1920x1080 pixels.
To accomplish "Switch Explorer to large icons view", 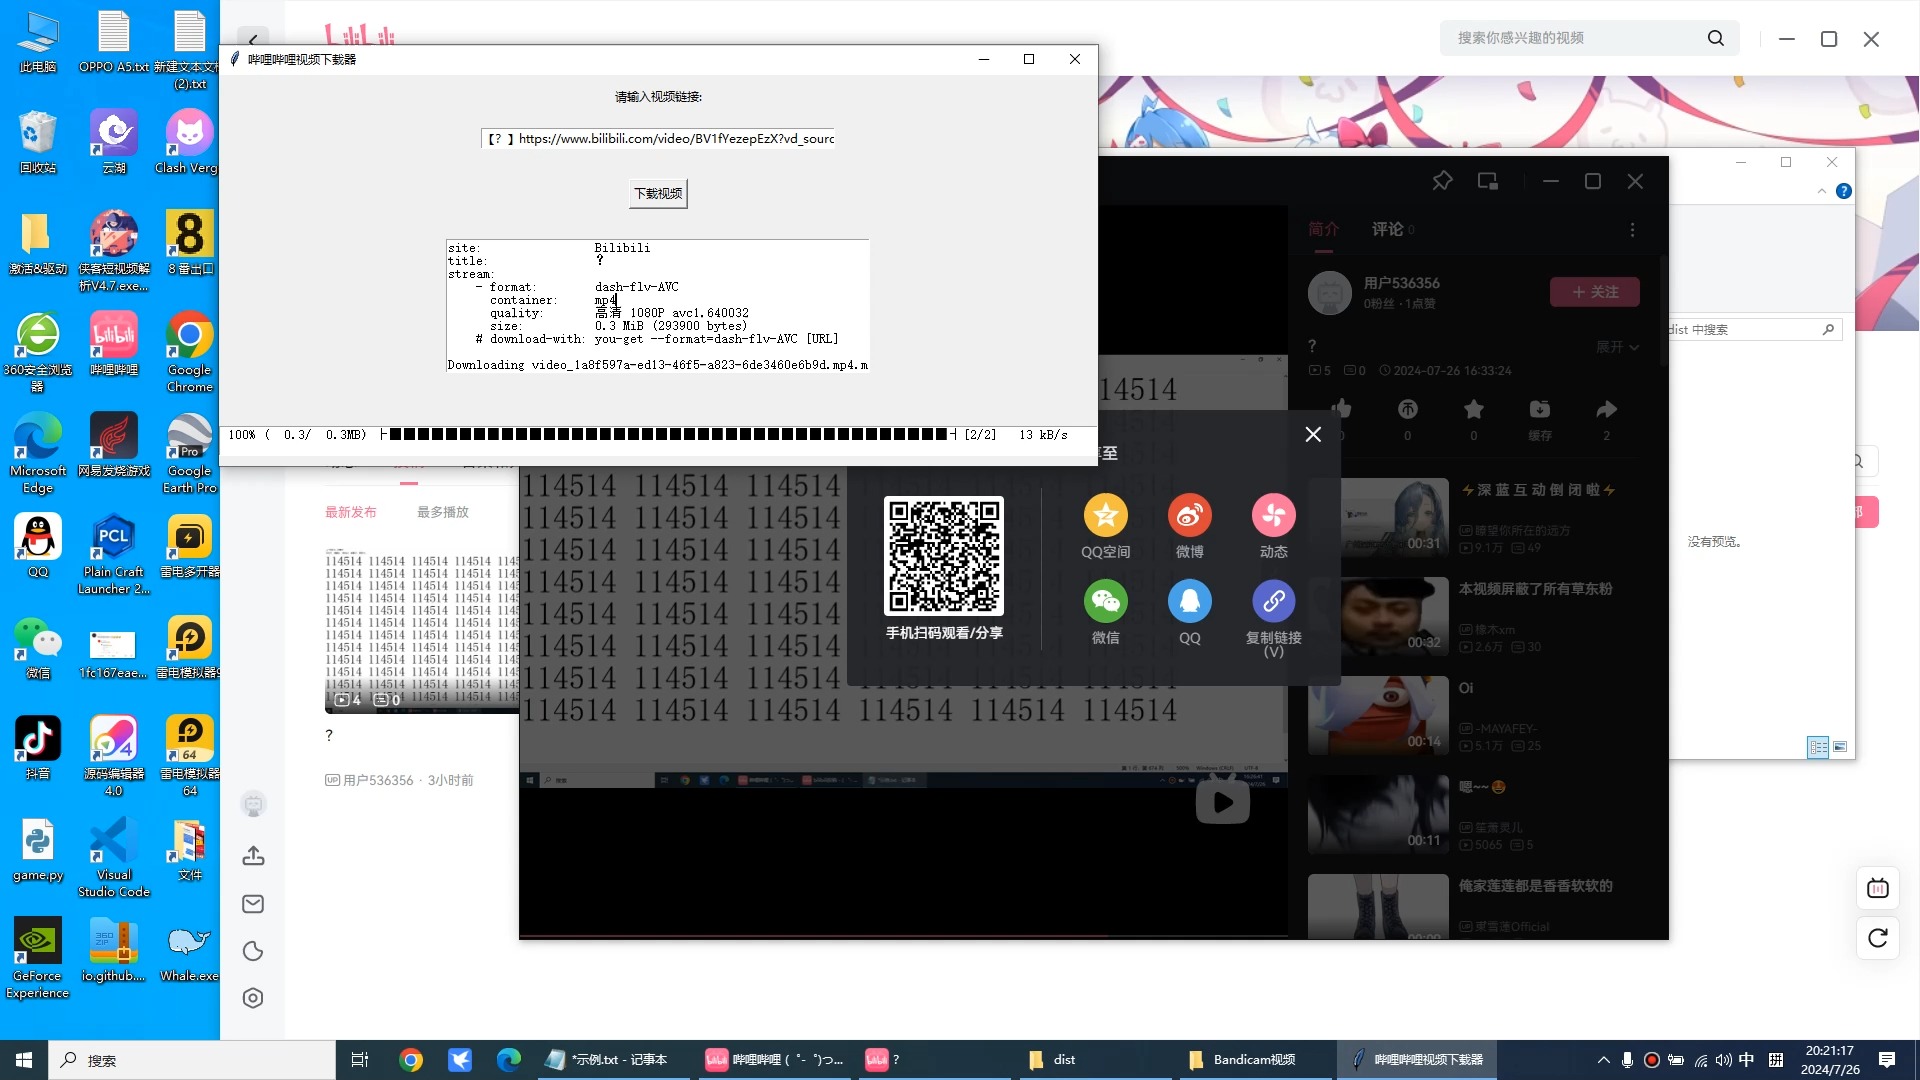I will click(1840, 747).
